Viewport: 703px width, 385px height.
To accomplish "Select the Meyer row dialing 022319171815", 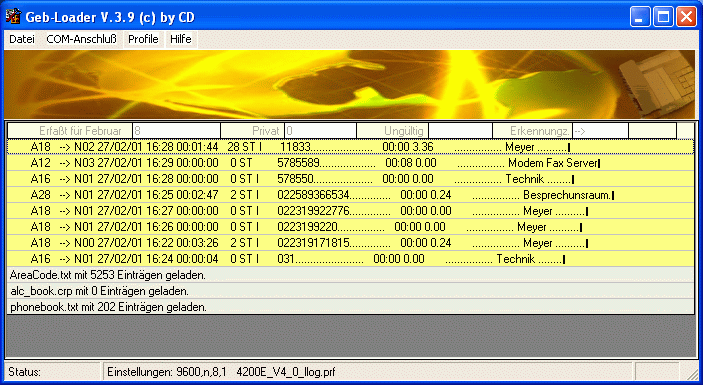I will (x=351, y=243).
